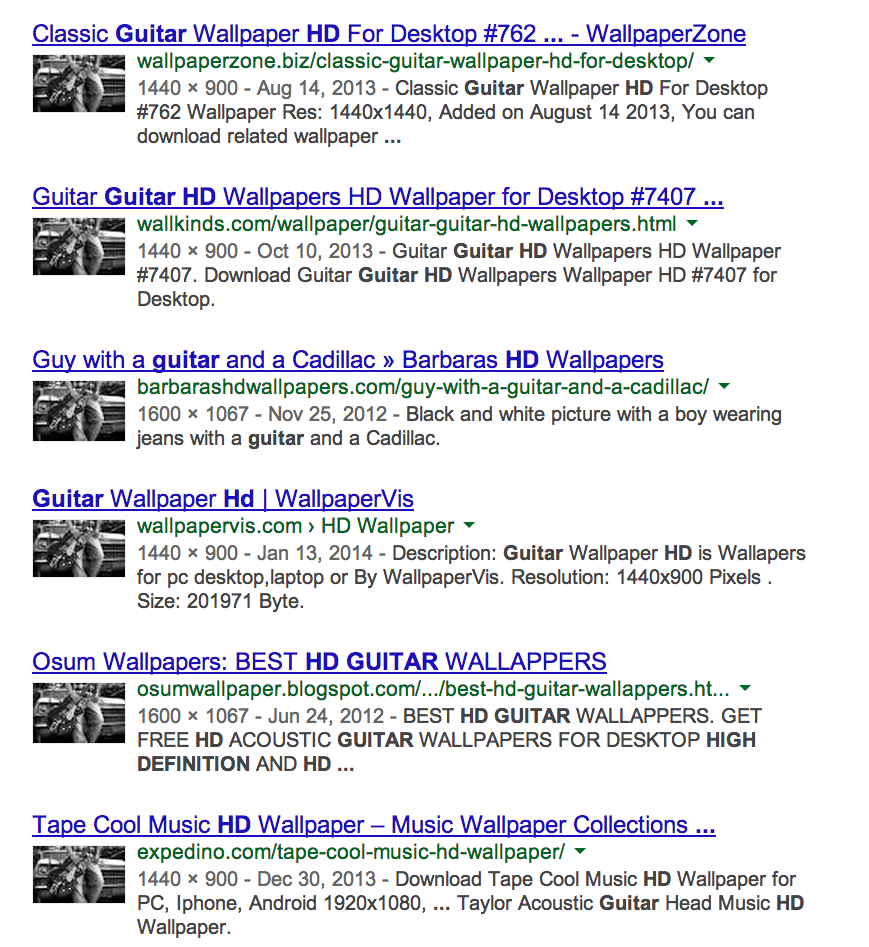
Task: Click thumbnail beside the WallpaperVis result
Action: 79,548
